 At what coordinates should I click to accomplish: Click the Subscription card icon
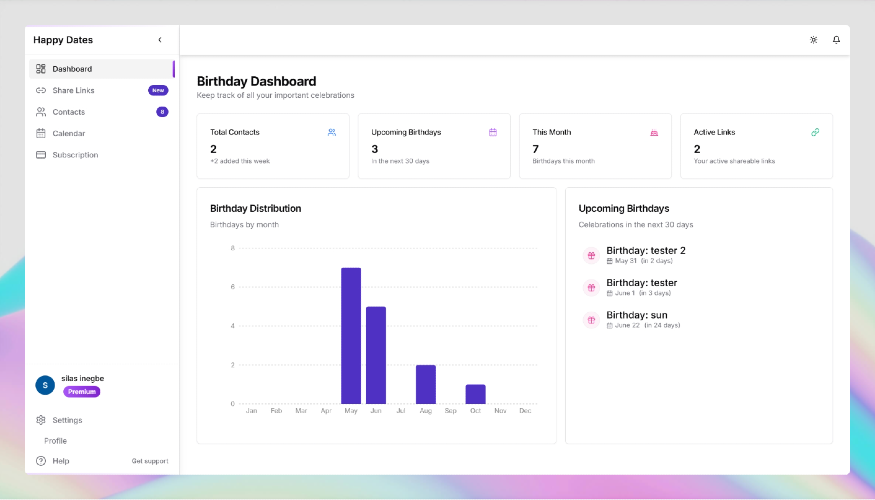(x=41, y=155)
